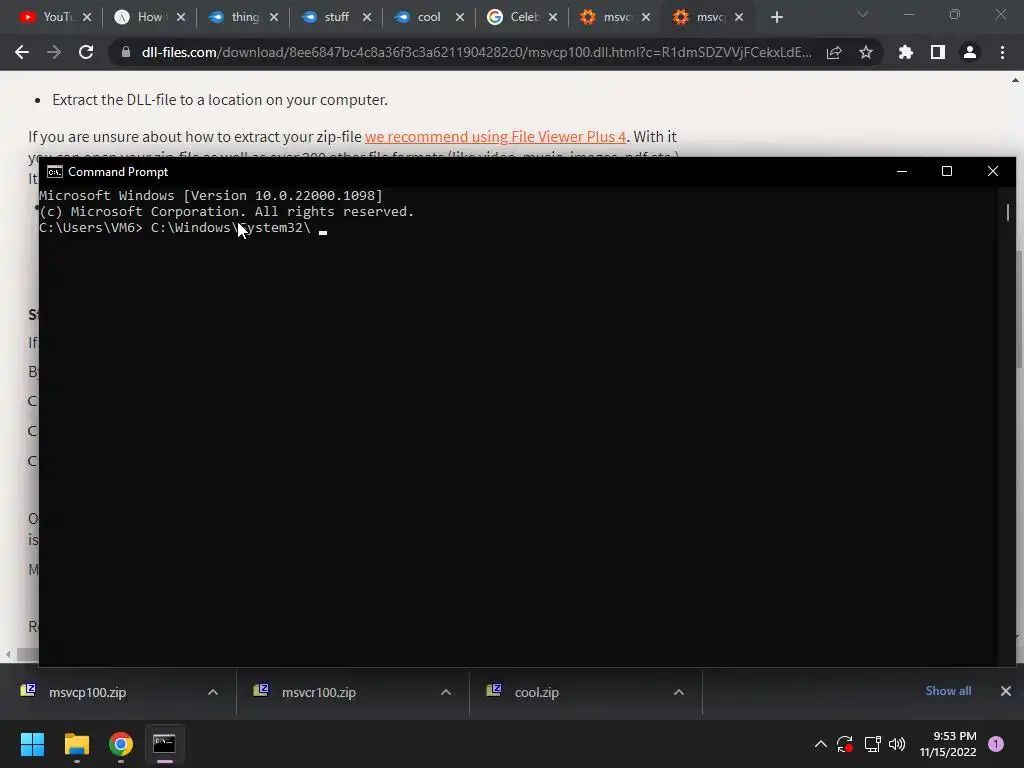Minimize the Command Prompt window
The height and width of the screenshot is (768, 1024).
(x=902, y=171)
